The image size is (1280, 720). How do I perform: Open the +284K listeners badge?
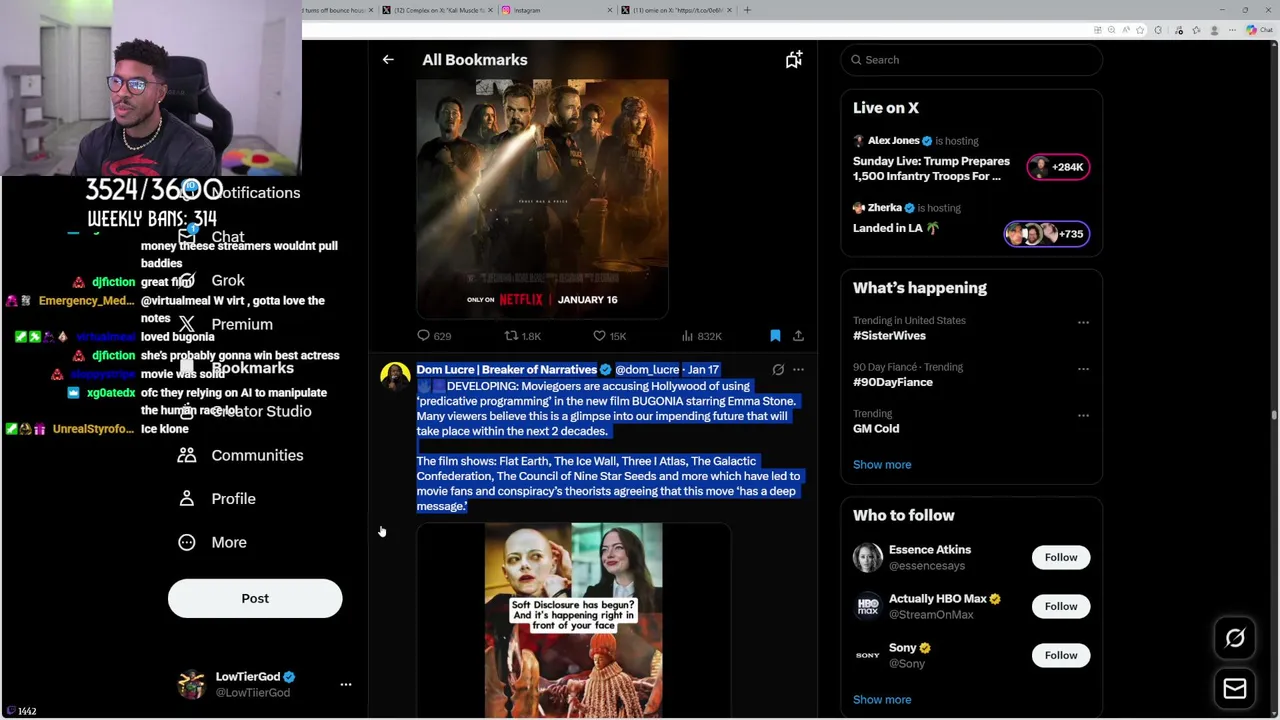(1058, 167)
